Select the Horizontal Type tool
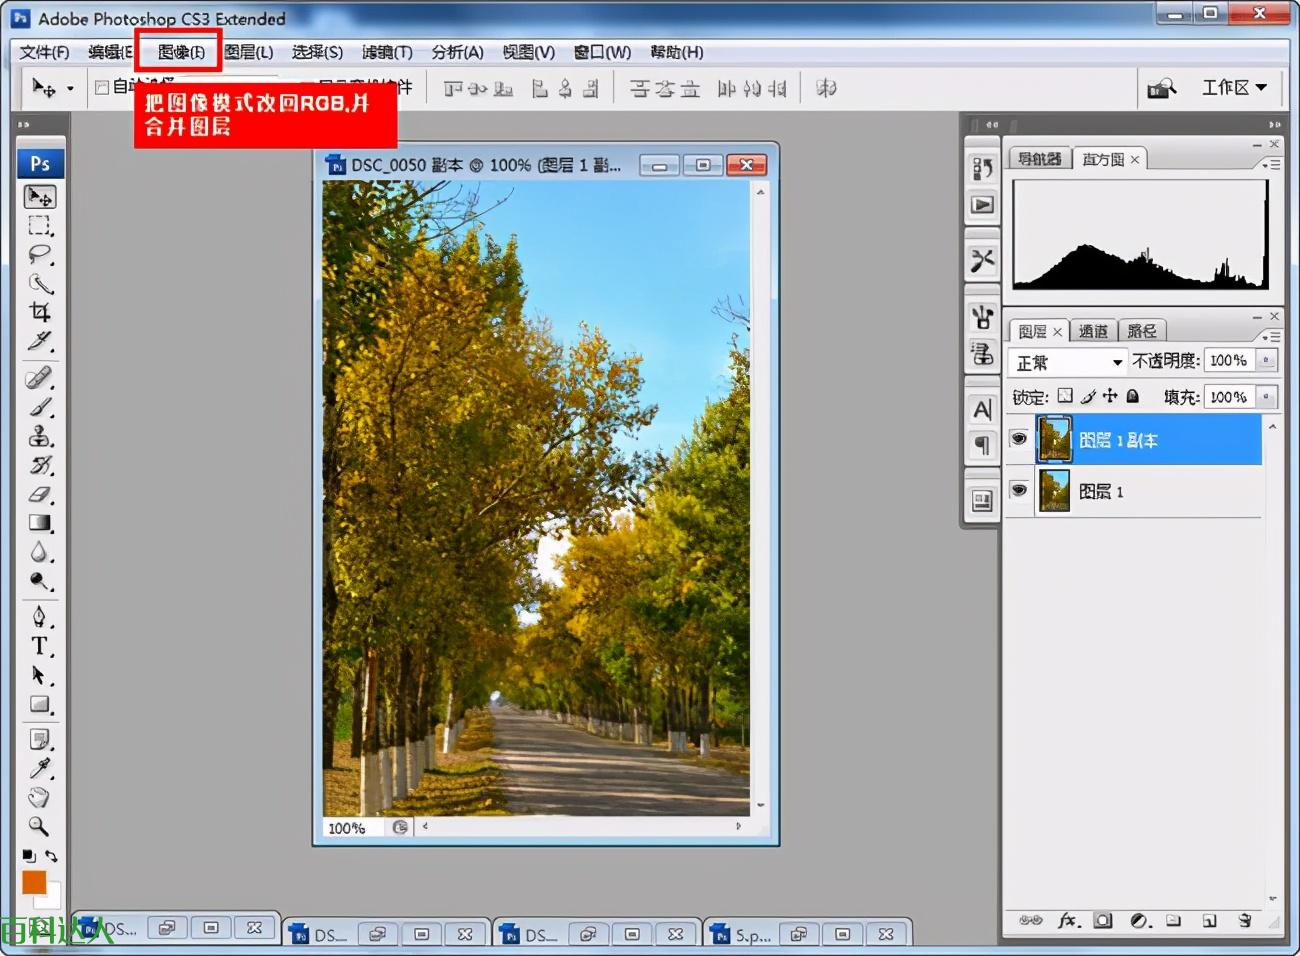1300x956 pixels. click(40, 646)
